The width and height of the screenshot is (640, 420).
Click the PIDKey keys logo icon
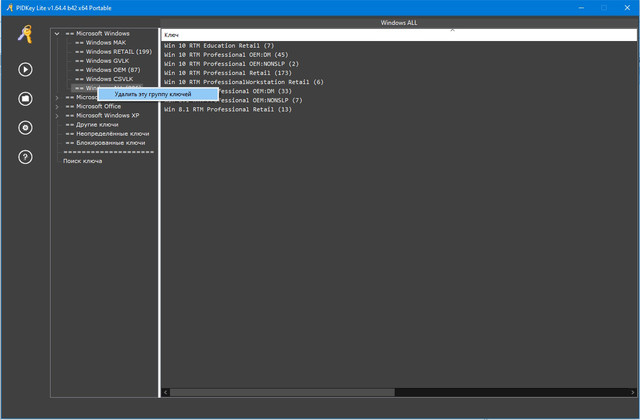click(25, 34)
